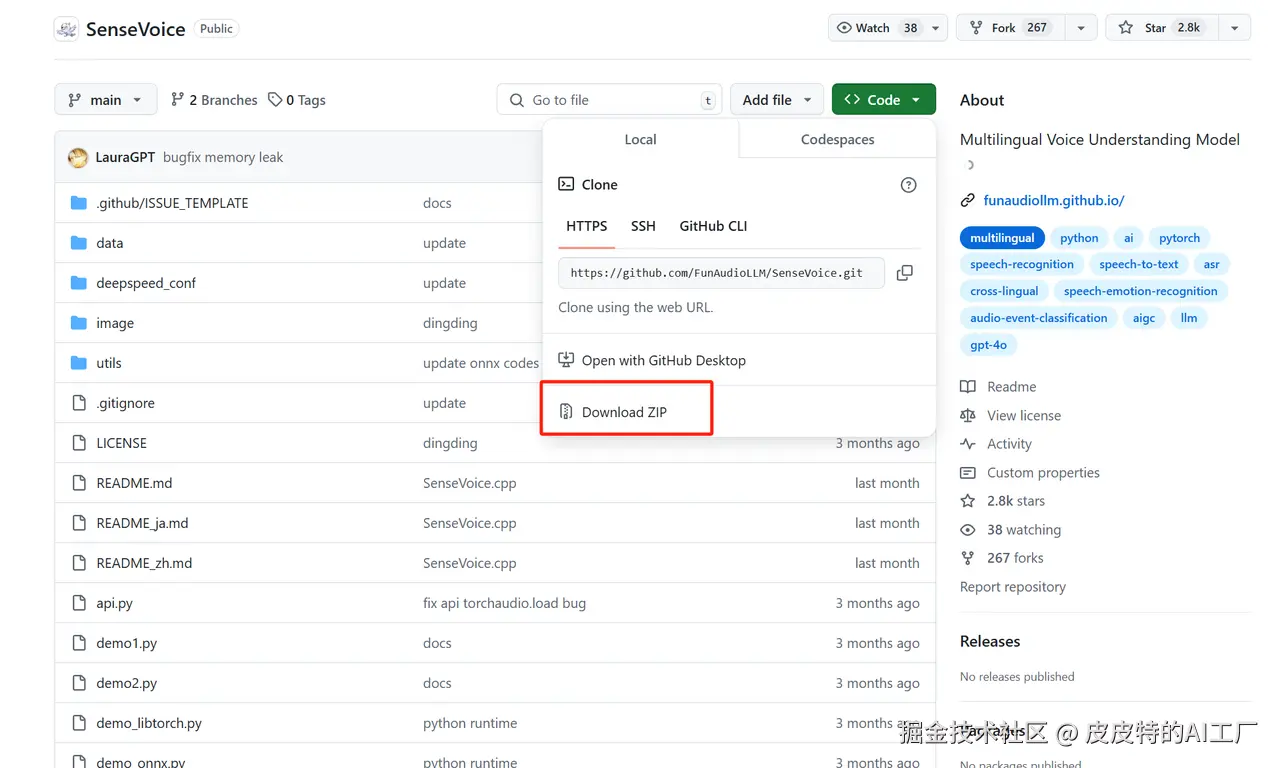Image resolution: width=1280 pixels, height=768 pixels.
Task: Click the GitHub Desktop download icon
Action: coord(566,360)
